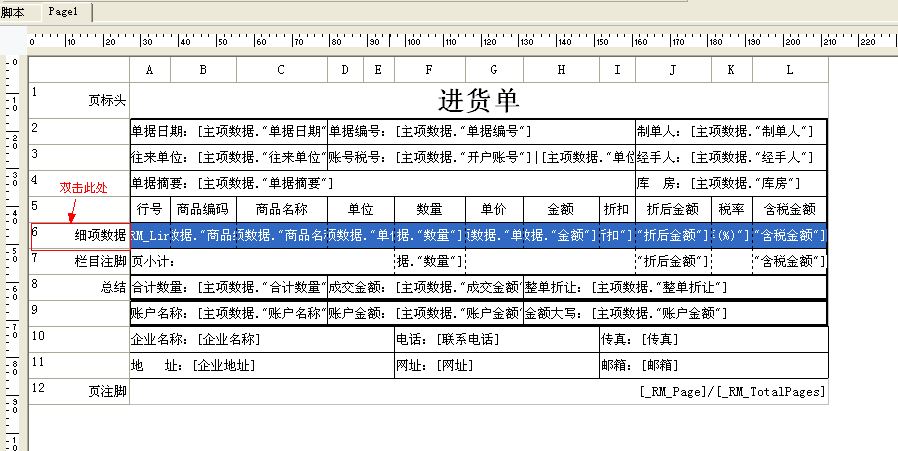Select column header F
This screenshot has height=451, width=898.
coord(430,70)
